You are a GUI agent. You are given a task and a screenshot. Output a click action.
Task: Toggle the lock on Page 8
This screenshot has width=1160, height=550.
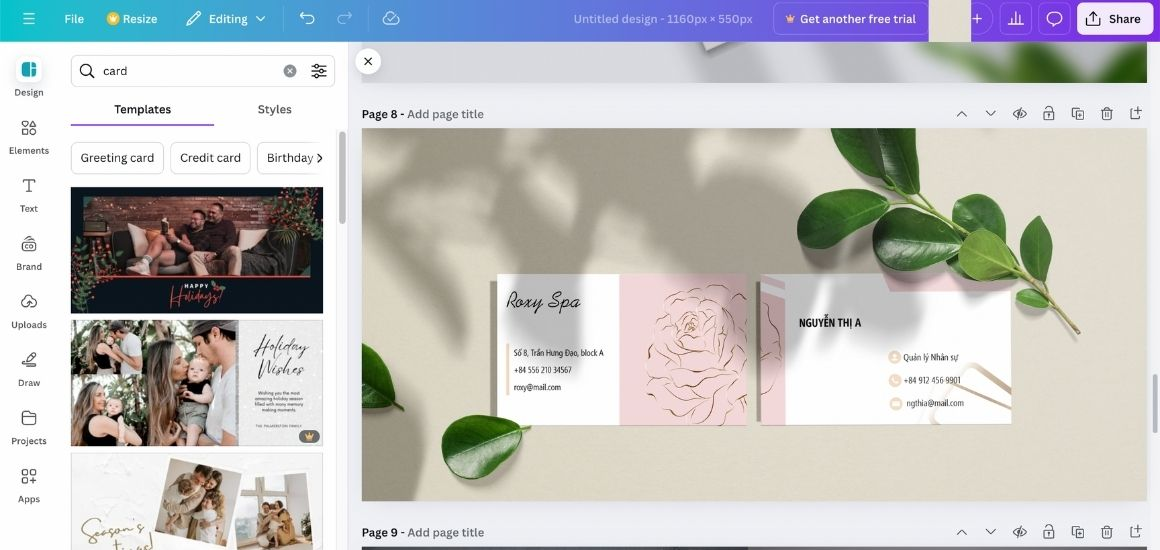click(x=1049, y=114)
